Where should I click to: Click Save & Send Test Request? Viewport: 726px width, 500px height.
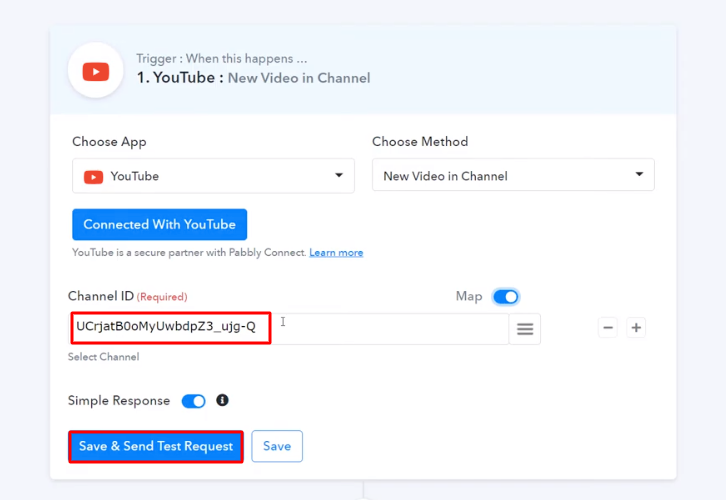pos(156,446)
